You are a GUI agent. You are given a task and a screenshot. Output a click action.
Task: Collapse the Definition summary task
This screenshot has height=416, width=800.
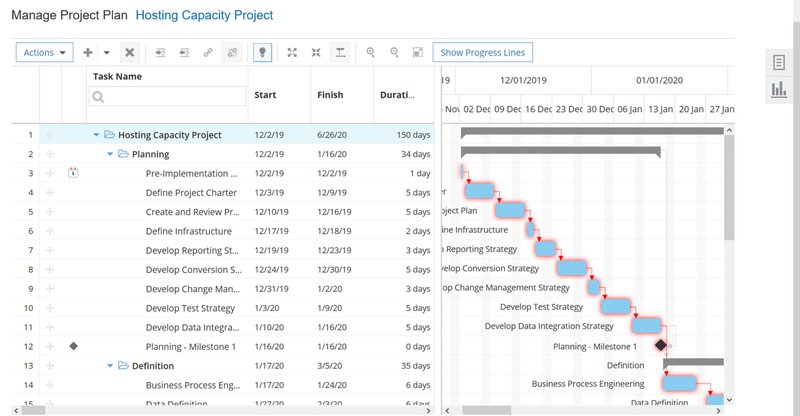coord(111,366)
